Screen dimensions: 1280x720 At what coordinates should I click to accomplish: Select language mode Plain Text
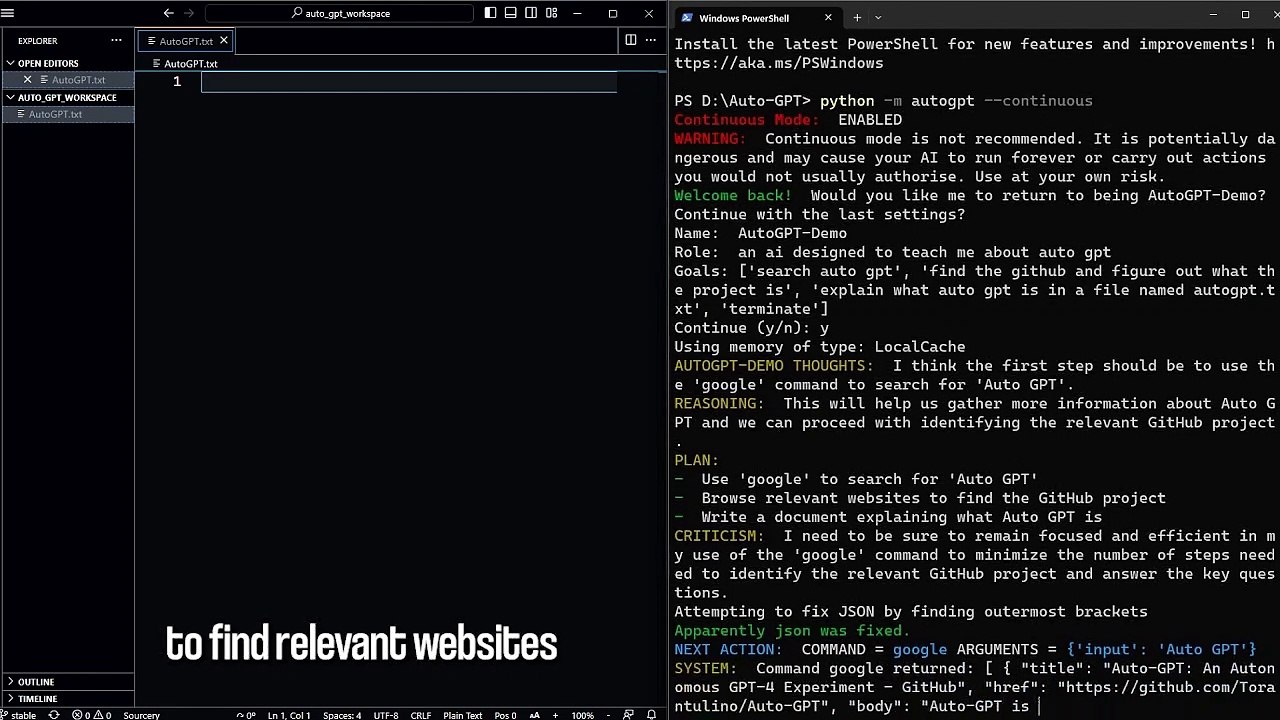tap(463, 715)
